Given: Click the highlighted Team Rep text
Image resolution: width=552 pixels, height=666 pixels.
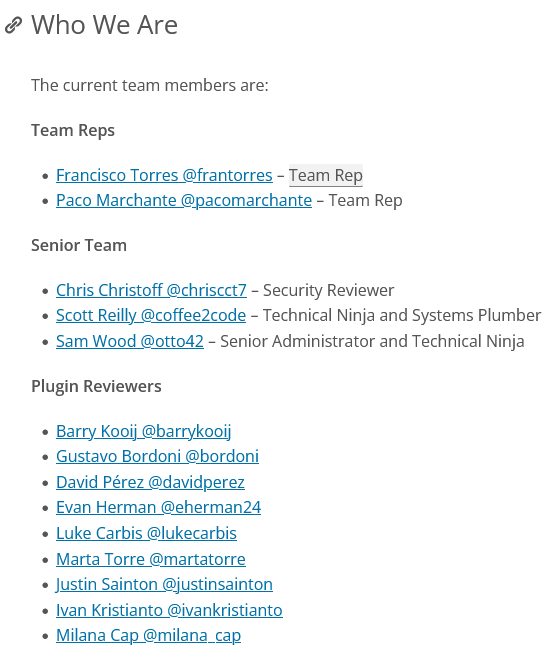Looking at the screenshot, I should pyautogui.click(x=326, y=175).
